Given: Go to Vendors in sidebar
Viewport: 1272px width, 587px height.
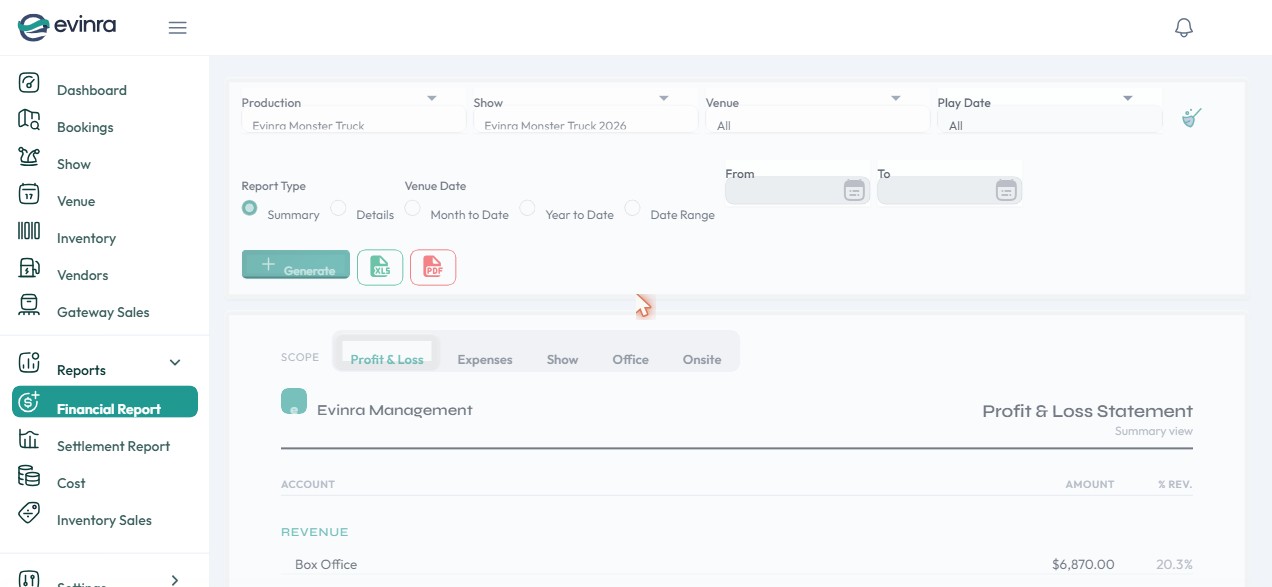Looking at the screenshot, I should point(82,275).
